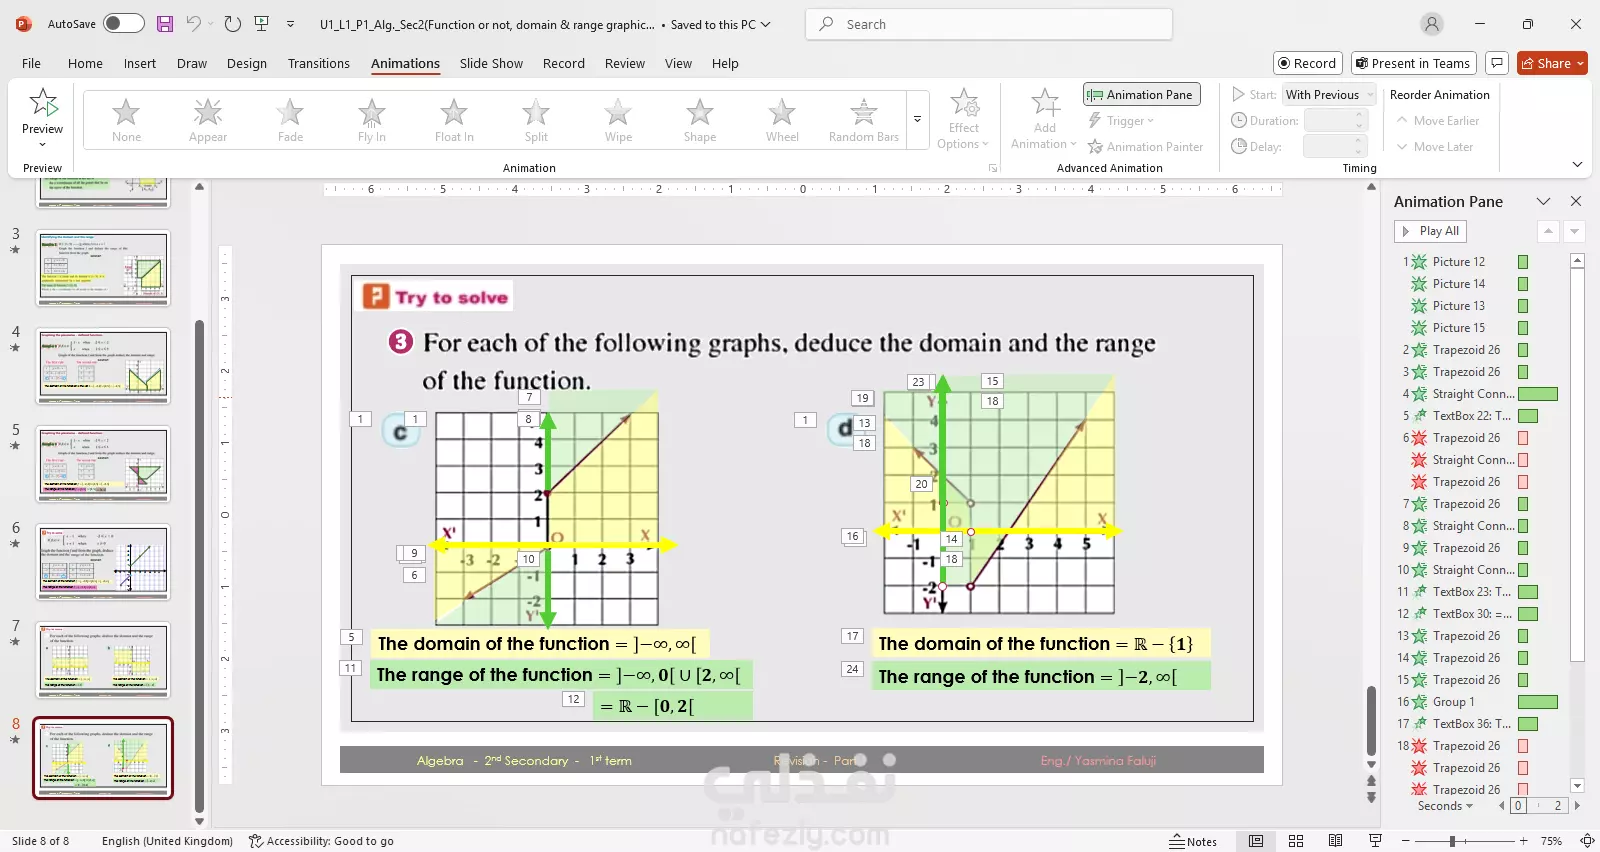The width and height of the screenshot is (1600, 852).
Task: Collapse the ribbon with chevron
Action: click(1577, 165)
